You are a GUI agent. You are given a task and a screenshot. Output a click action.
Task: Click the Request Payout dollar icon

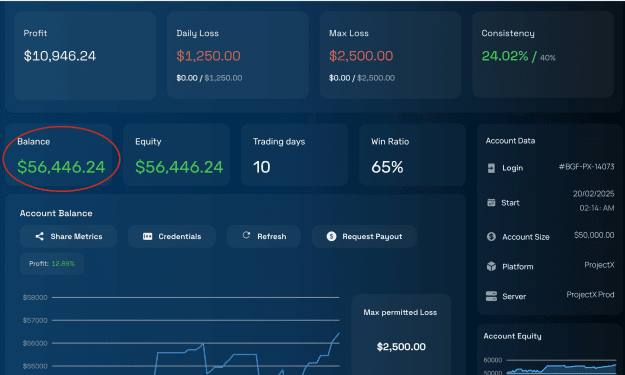click(x=331, y=236)
